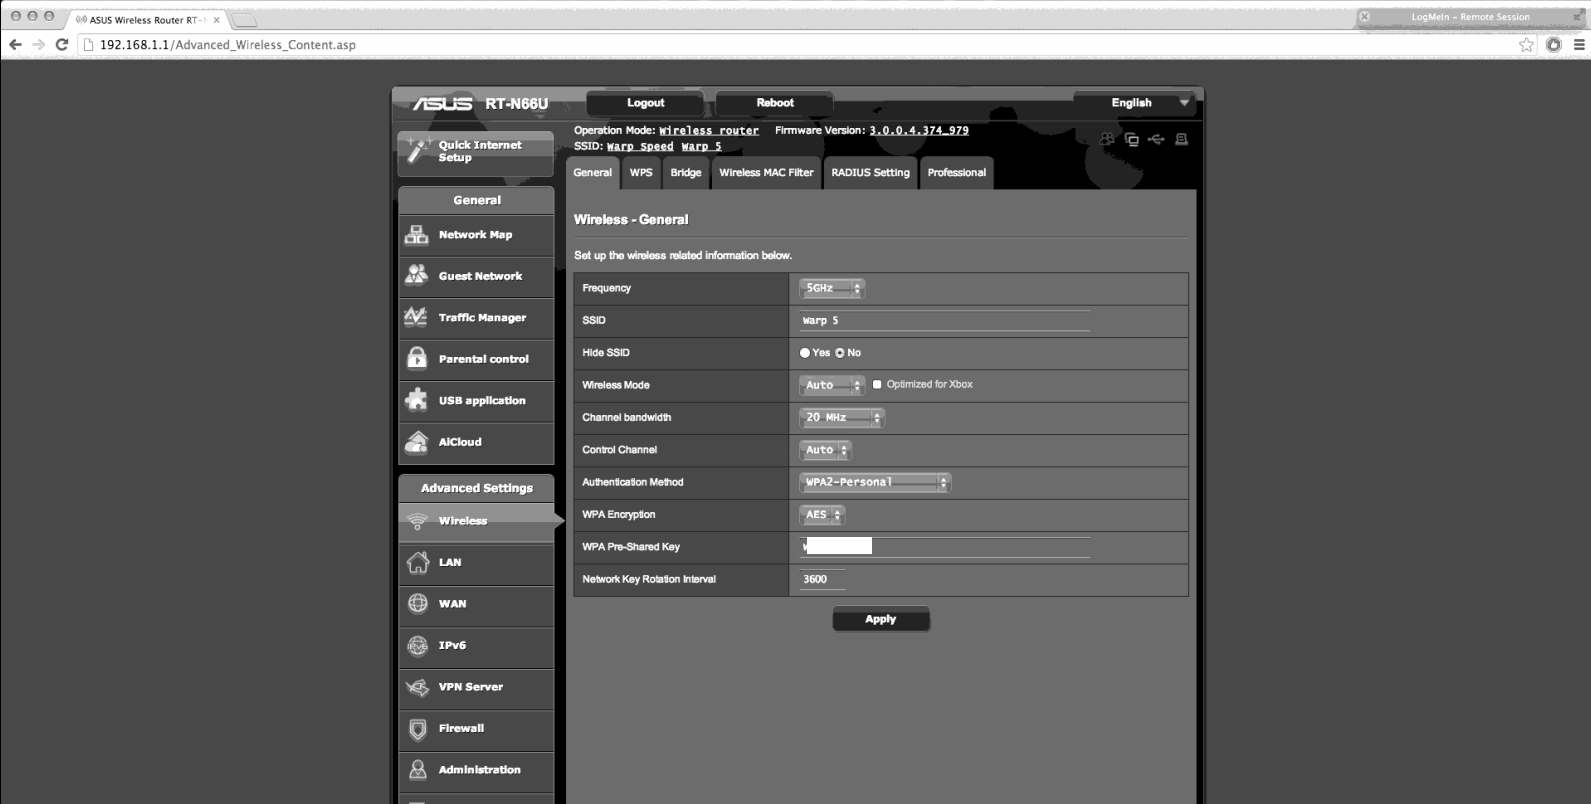Click the Firewall shield icon
Image resolution: width=1591 pixels, height=804 pixels.
418,729
